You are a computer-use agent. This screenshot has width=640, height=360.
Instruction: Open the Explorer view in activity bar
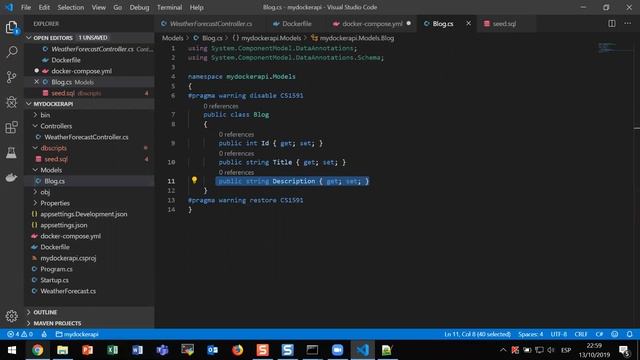(x=12, y=28)
